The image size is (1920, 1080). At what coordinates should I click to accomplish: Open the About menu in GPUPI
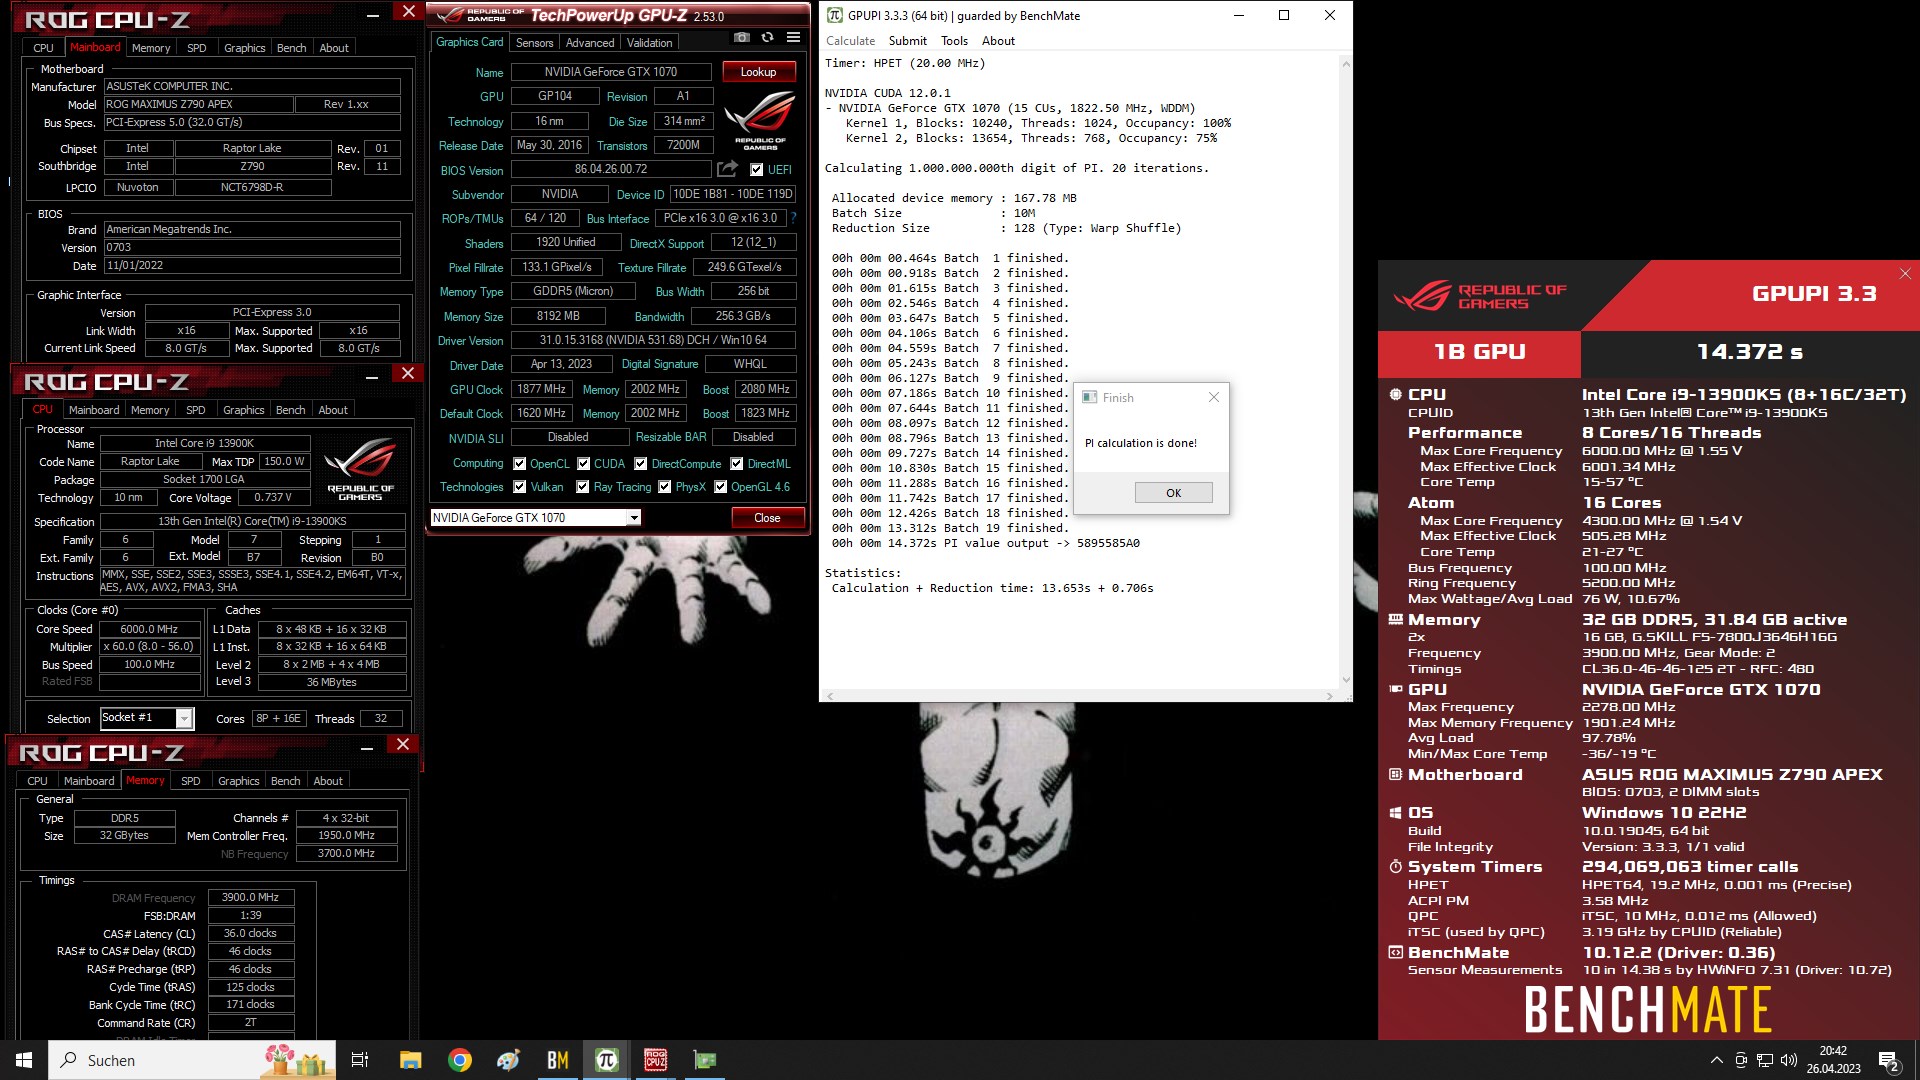coord(998,41)
